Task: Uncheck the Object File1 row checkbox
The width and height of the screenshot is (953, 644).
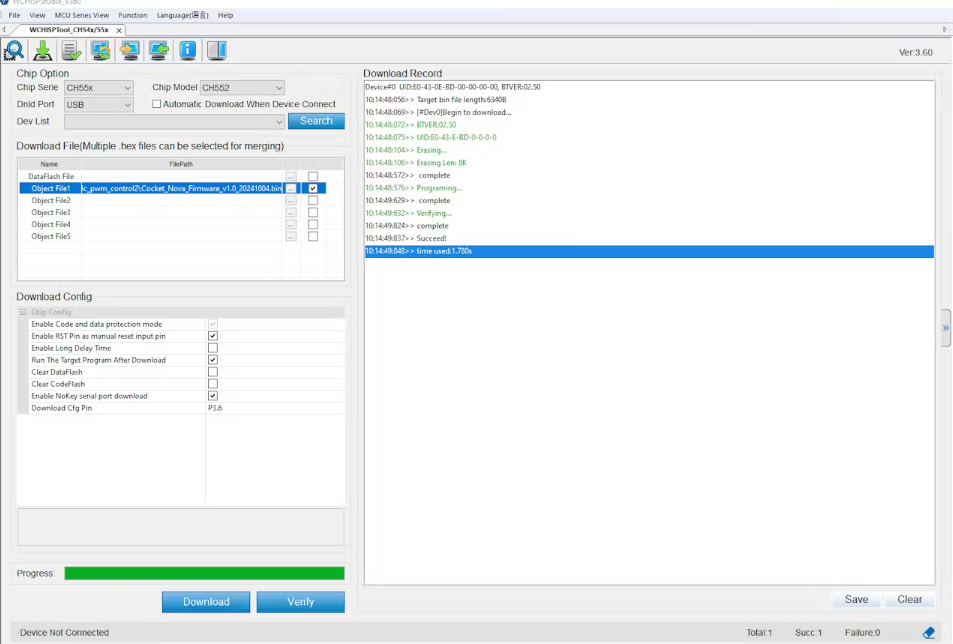Action: tap(313, 188)
